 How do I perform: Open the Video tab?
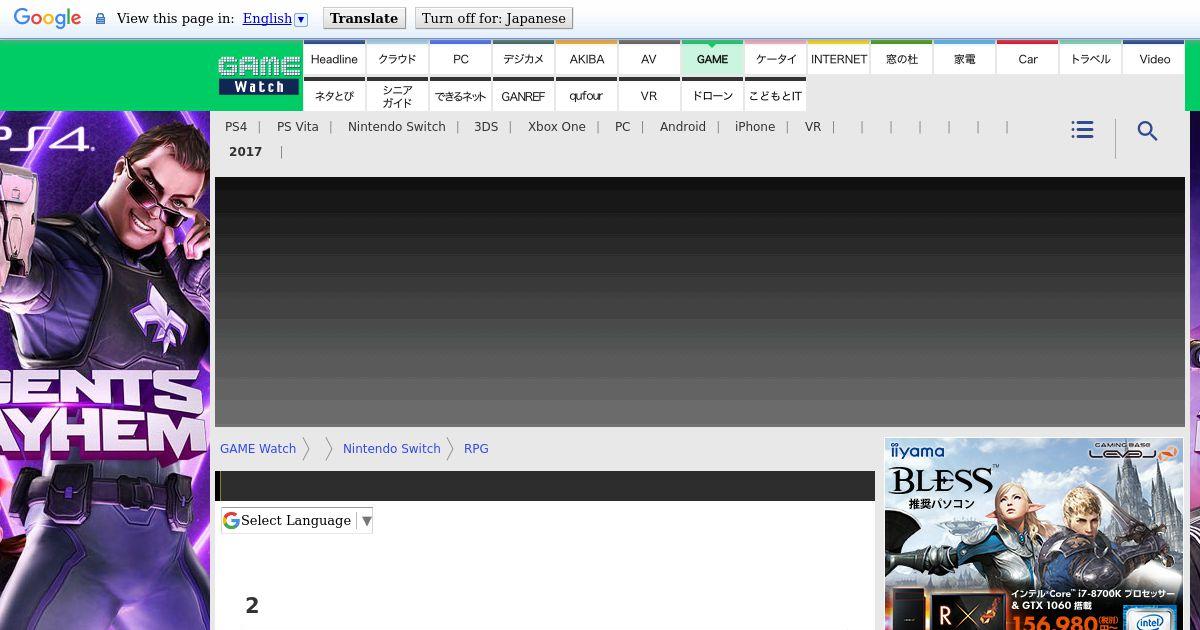point(1154,58)
